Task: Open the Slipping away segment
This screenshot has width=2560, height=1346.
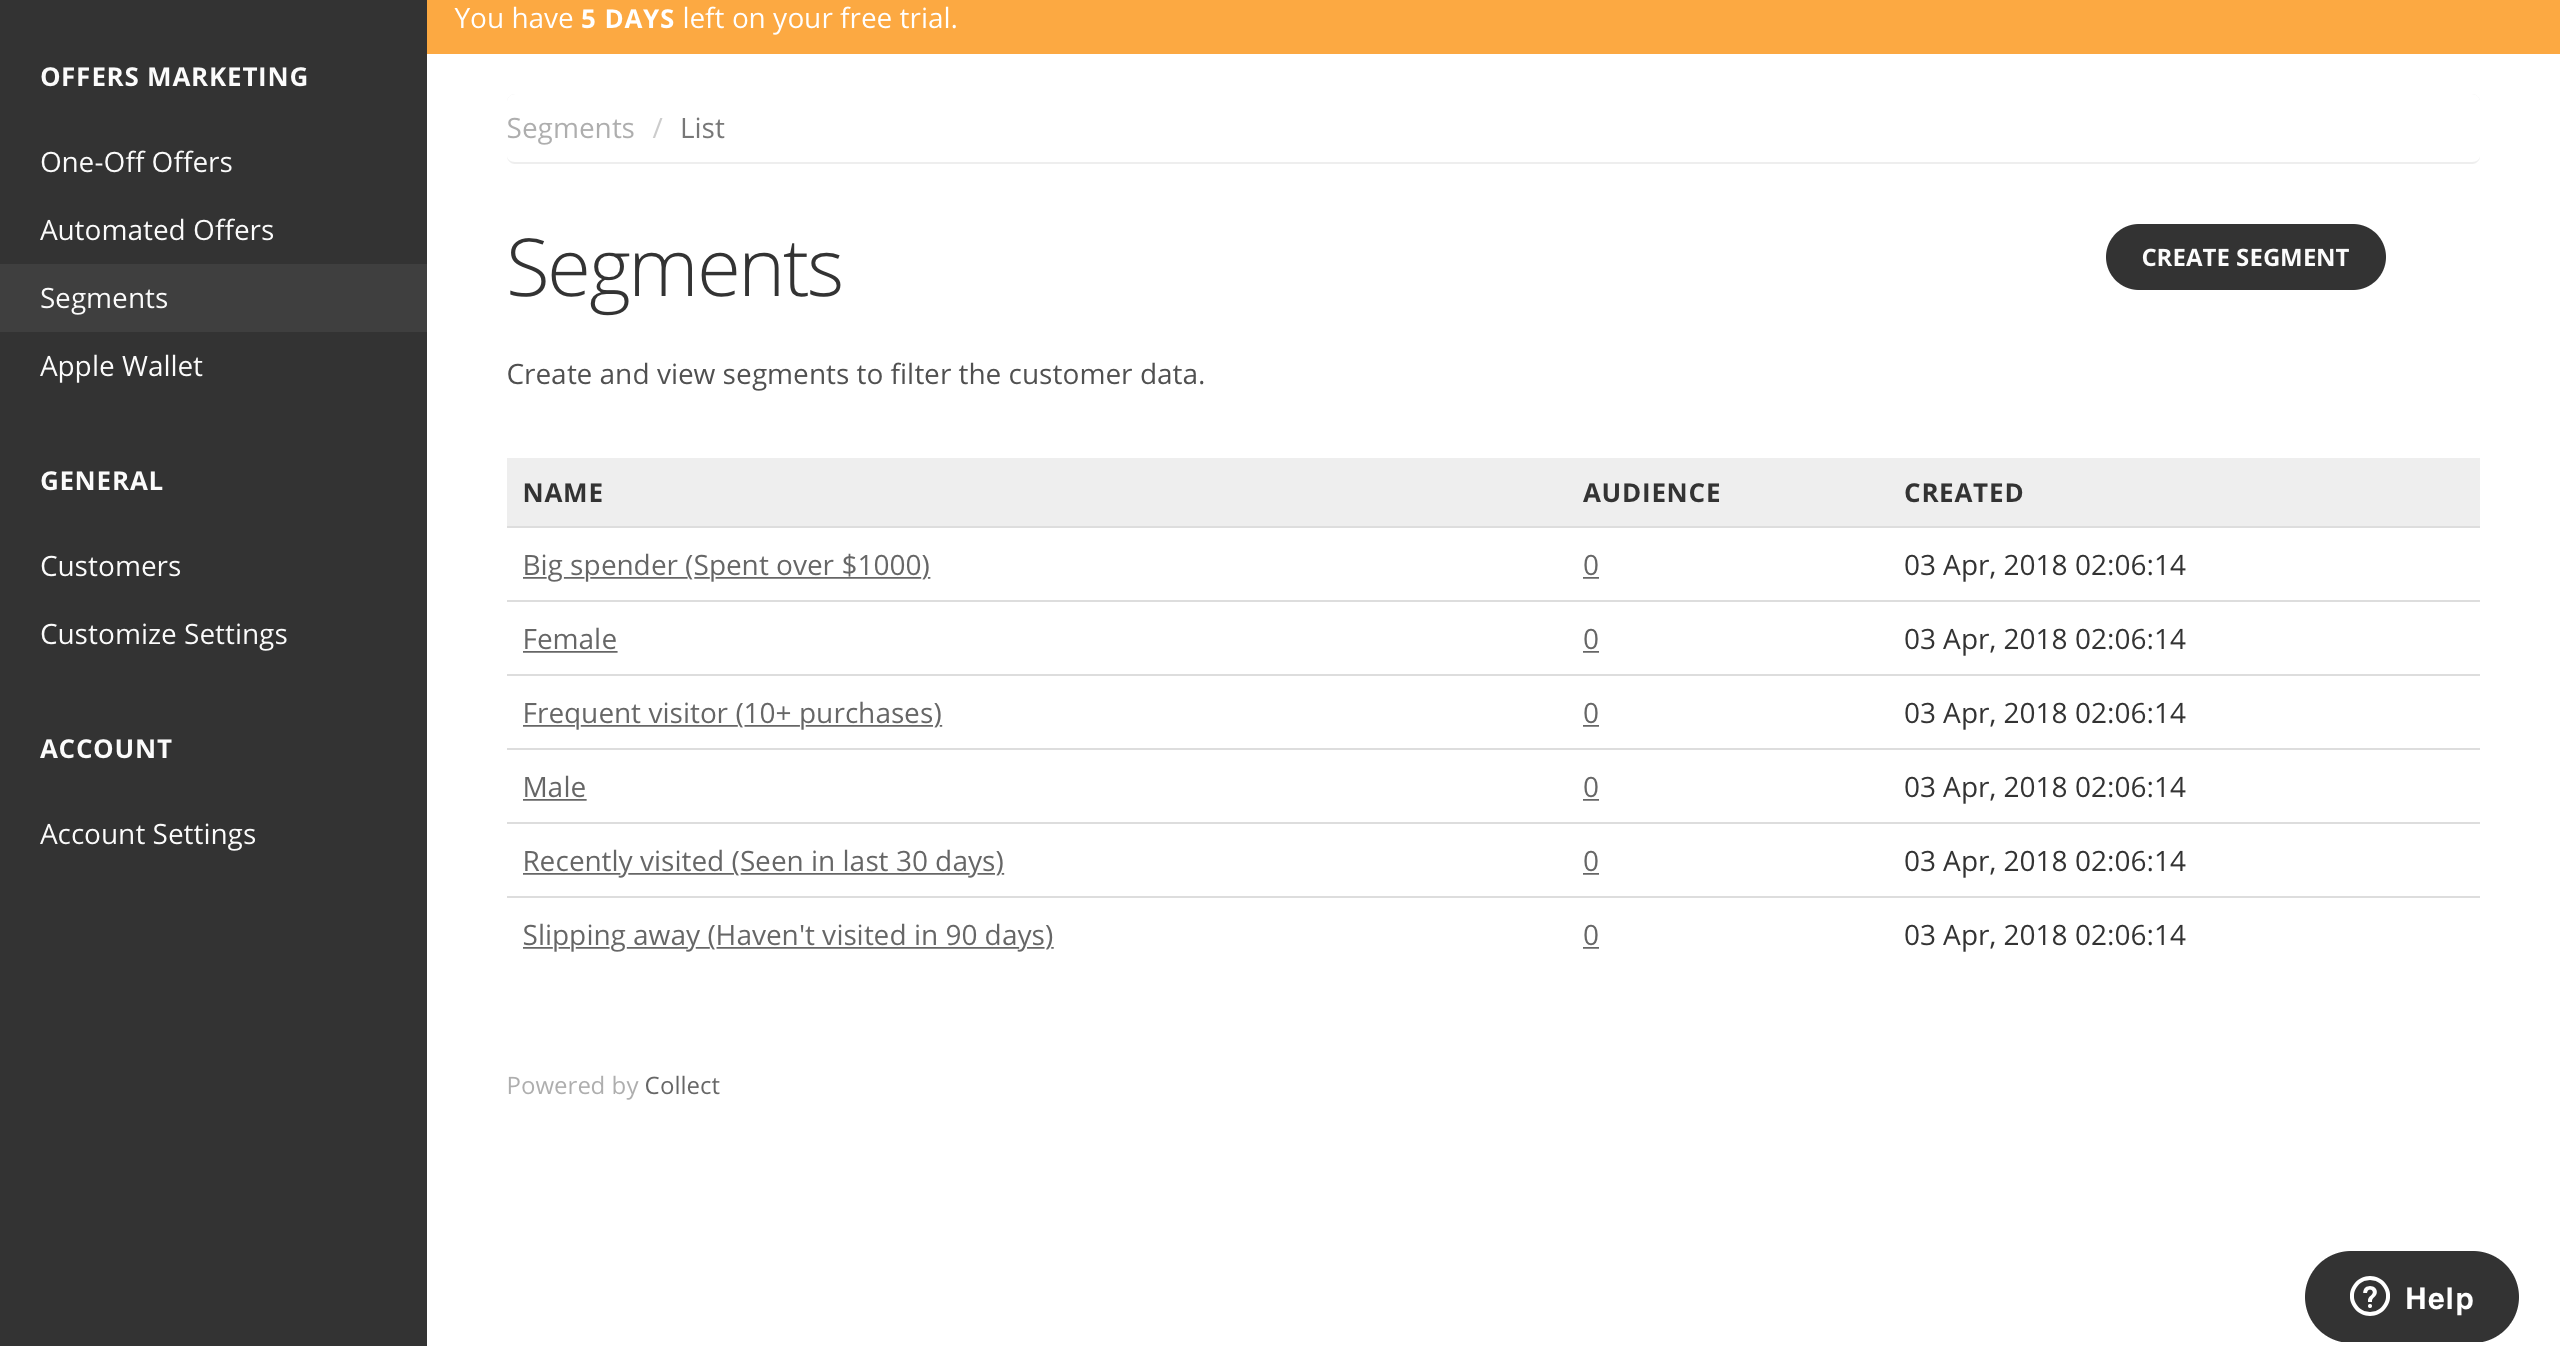Action: pyautogui.click(x=788, y=935)
